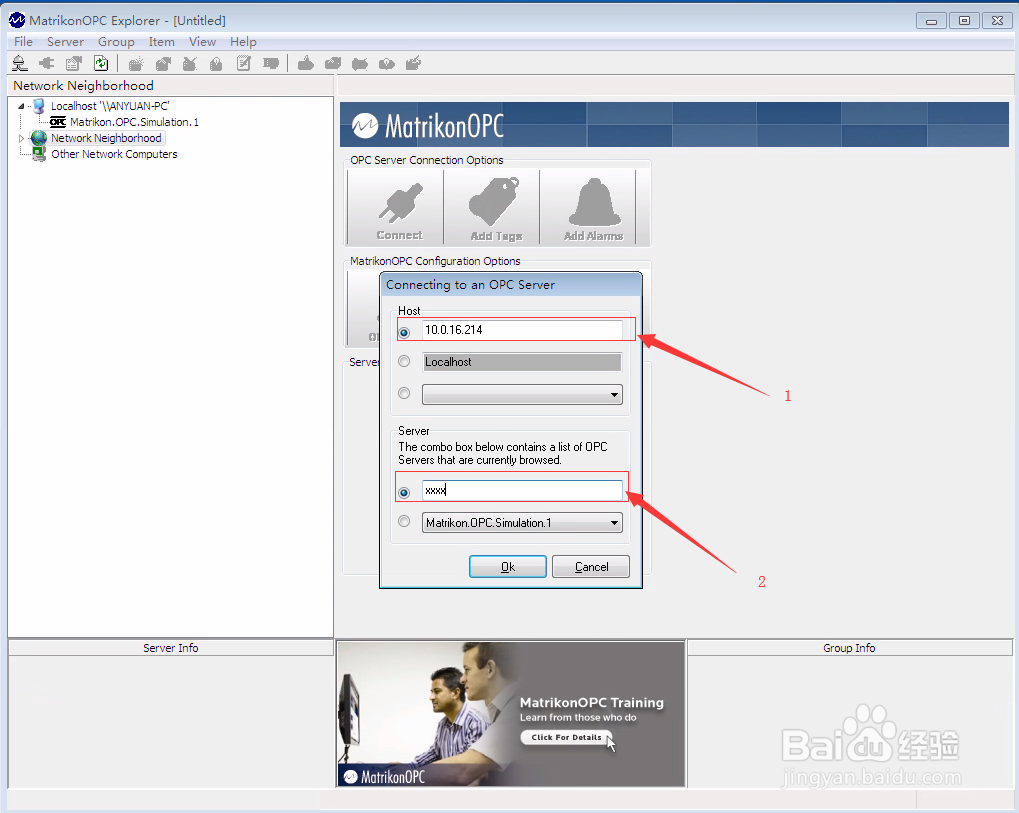Screen dimensions: 1019x813
Task: Open the Server menu
Action: click(65, 42)
